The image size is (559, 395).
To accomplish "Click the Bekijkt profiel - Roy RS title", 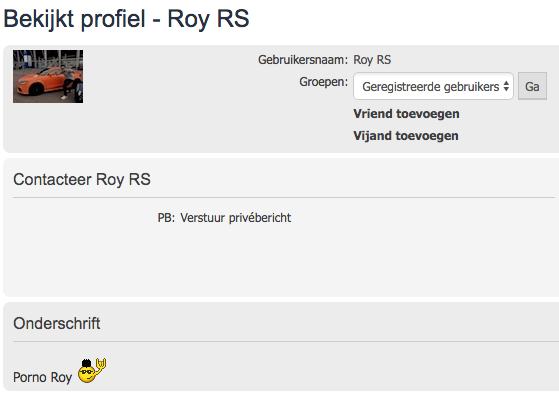I will [126, 19].
